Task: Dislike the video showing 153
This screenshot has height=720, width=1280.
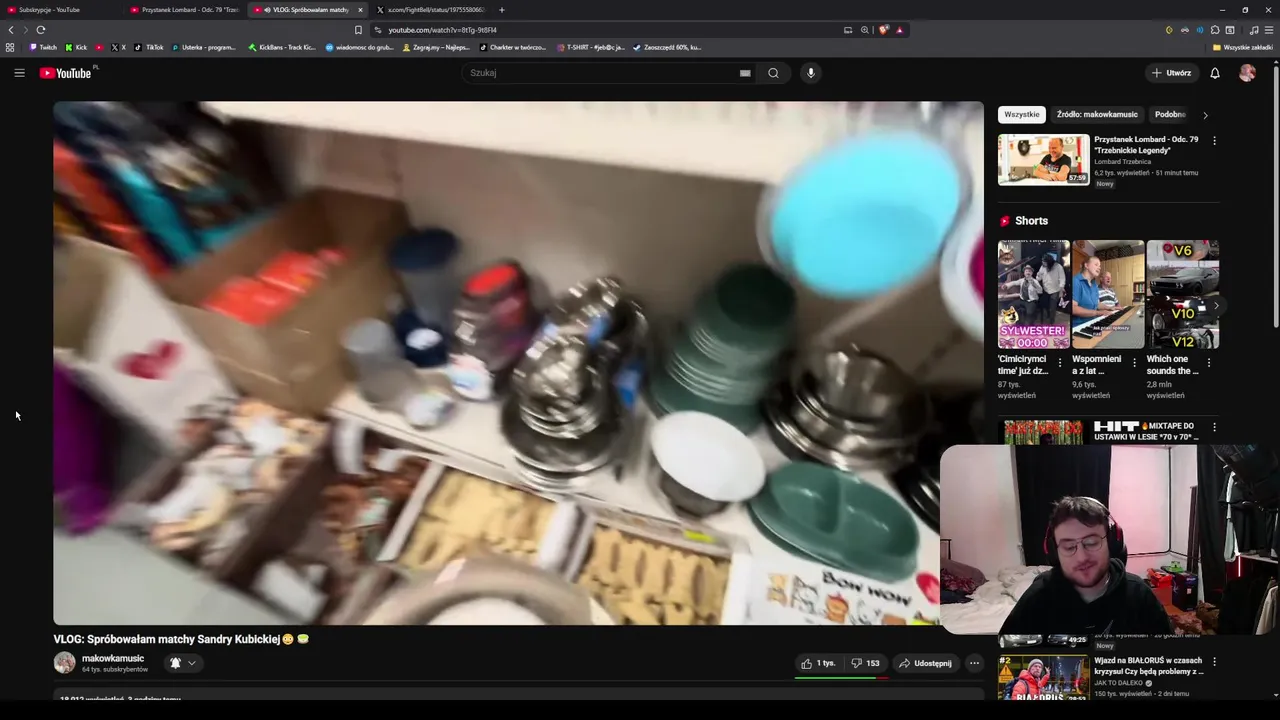Action: [x=865, y=663]
